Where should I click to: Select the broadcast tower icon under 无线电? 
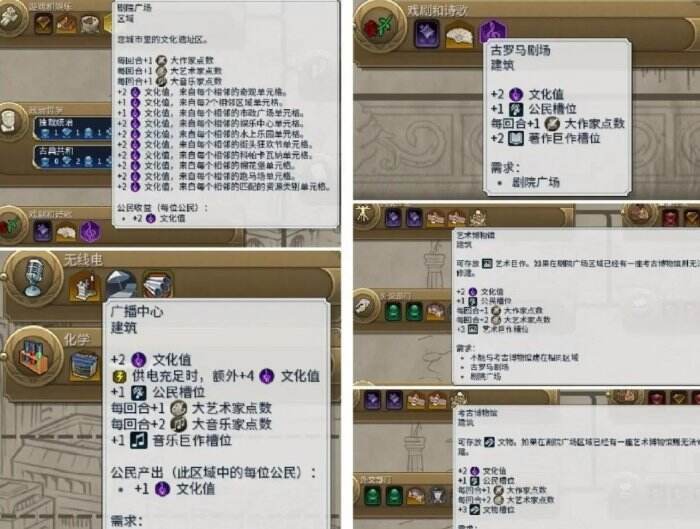point(85,286)
